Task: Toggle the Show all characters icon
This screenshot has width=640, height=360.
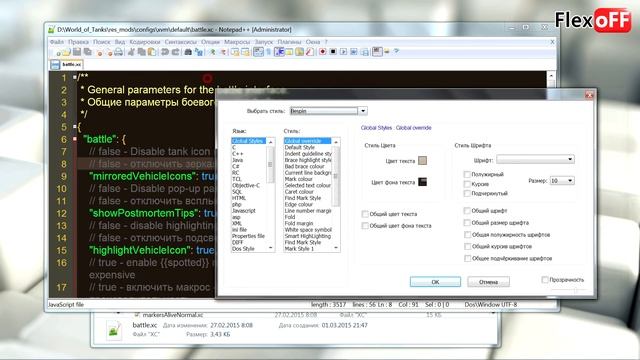Action: tap(269, 52)
